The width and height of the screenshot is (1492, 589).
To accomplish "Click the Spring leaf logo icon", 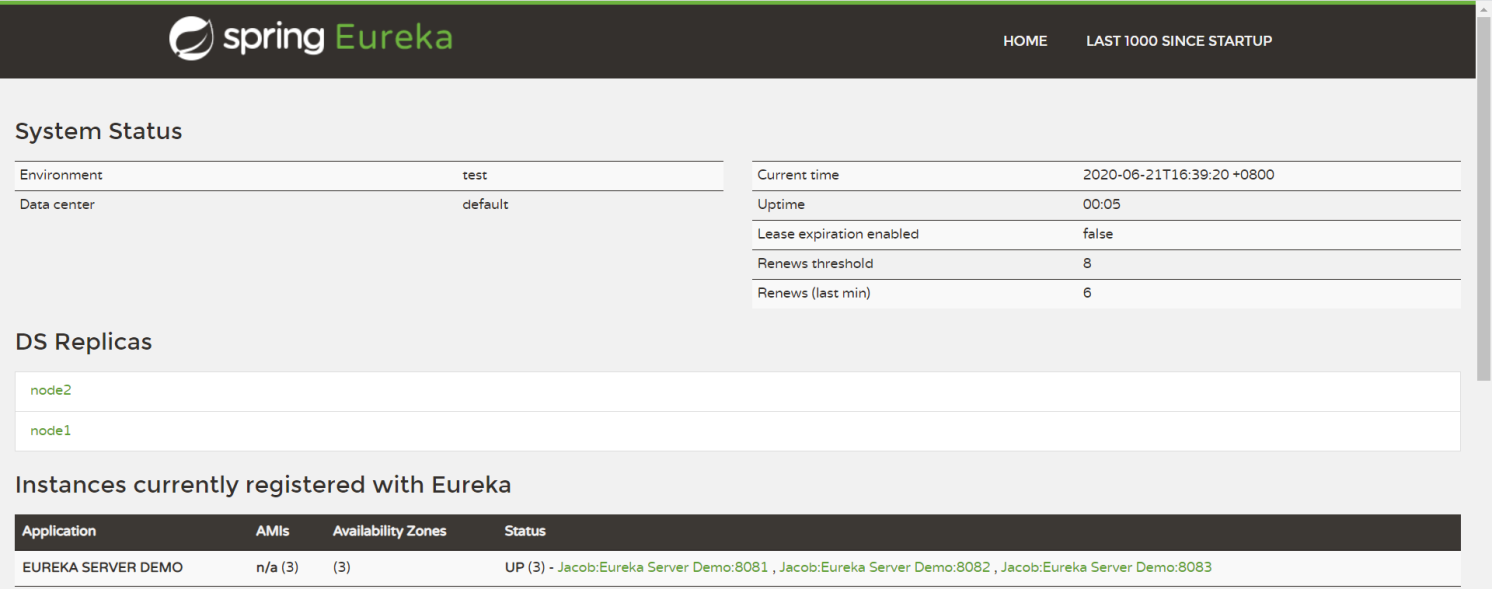I will [191, 39].
